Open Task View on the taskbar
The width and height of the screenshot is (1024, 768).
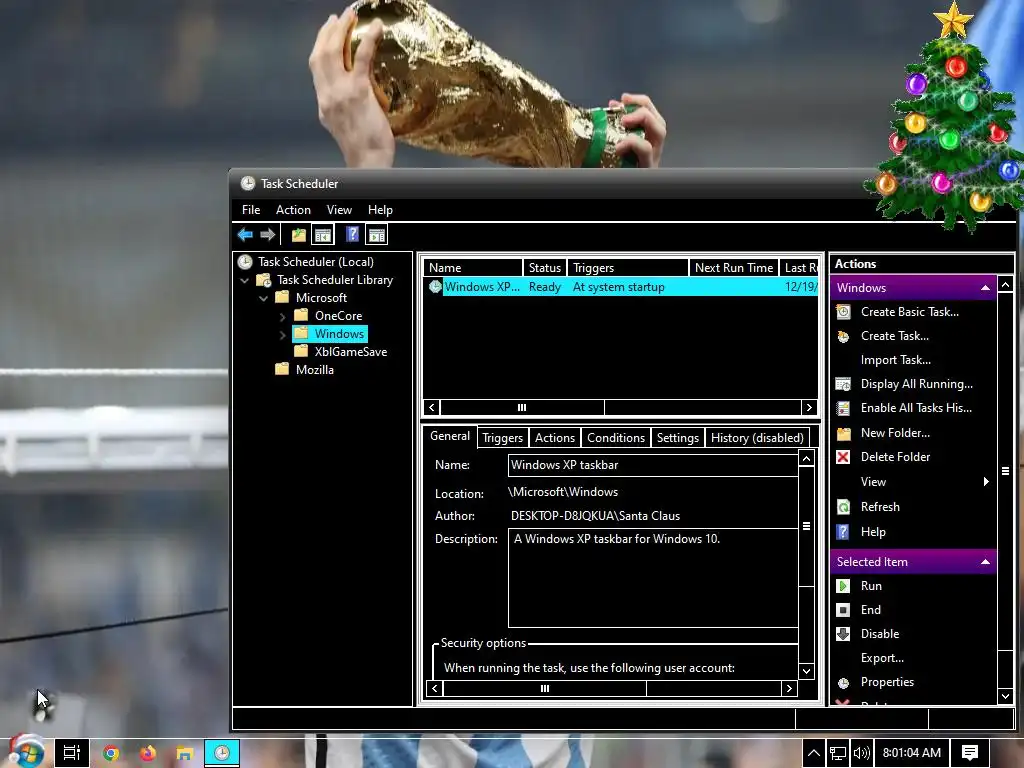tap(71, 753)
